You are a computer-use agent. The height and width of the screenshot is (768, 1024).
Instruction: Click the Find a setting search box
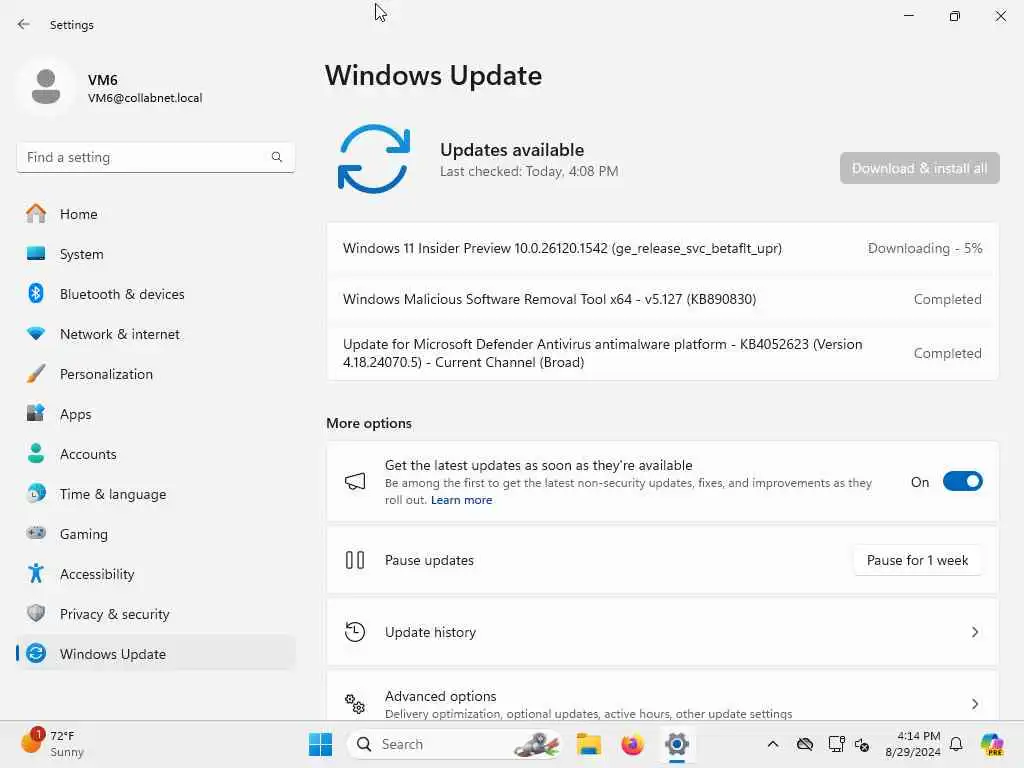[x=155, y=157]
